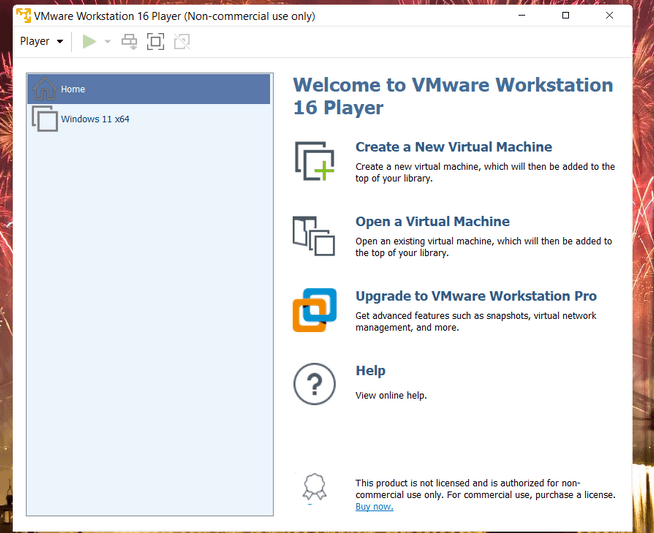The width and height of the screenshot is (654, 533).
Task: Expand the power options arrow beside play
Action: (x=108, y=41)
